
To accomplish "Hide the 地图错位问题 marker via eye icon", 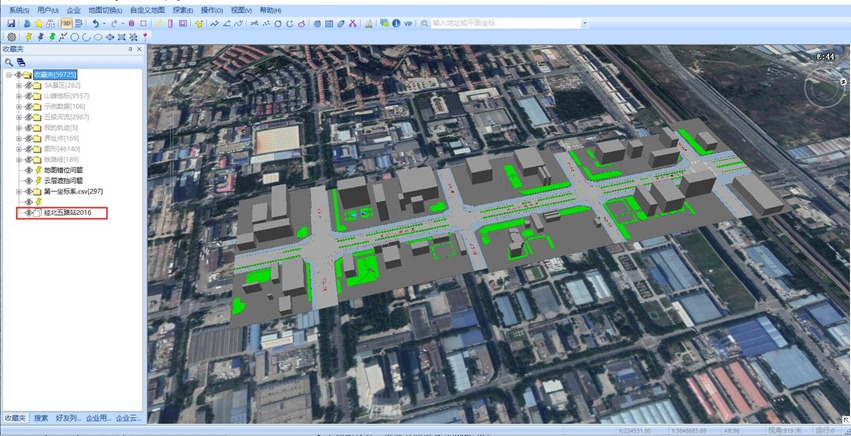I will tap(27, 170).
